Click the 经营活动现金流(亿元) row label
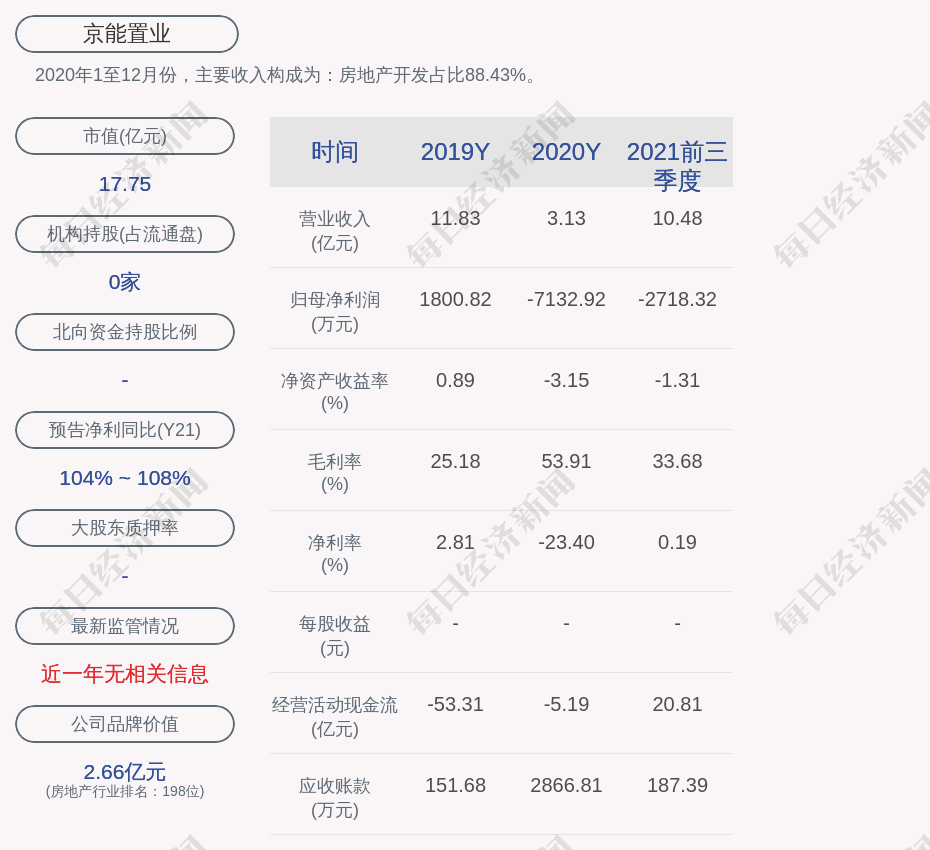The height and width of the screenshot is (850, 930). 335,717
